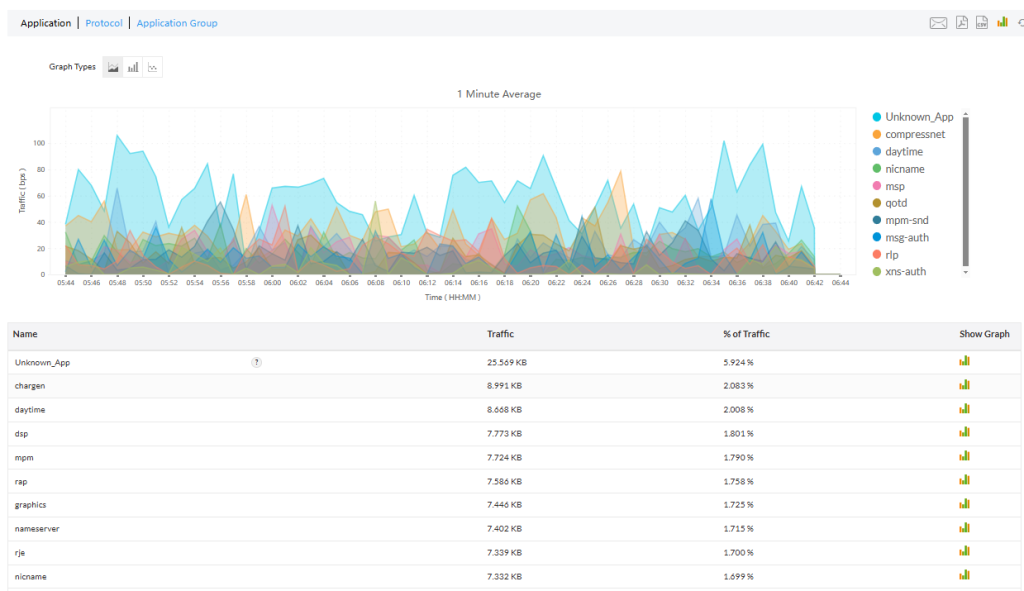The image size is (1024, 591).
Task: Click the colored bar chart icon in top toolbar
Action: (x=1002, y=22)
